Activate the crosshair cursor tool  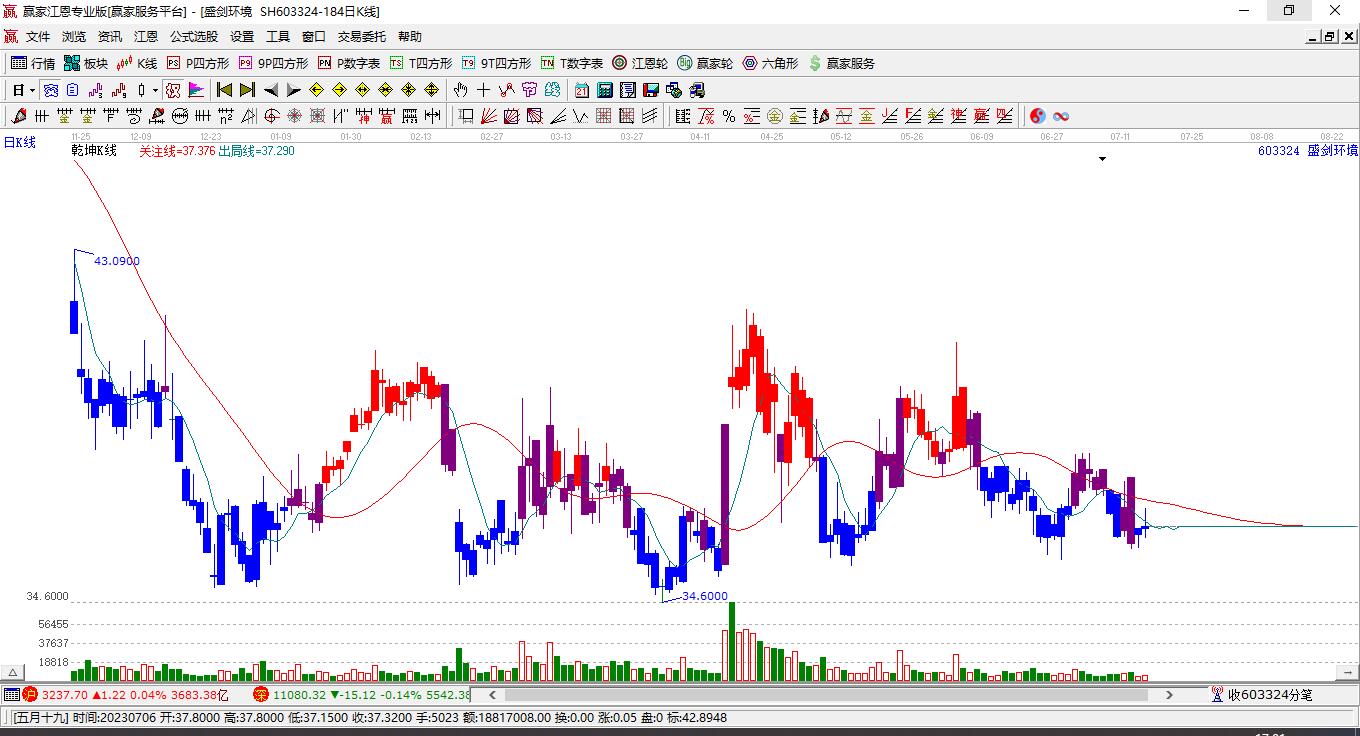[x=483, y=90]
